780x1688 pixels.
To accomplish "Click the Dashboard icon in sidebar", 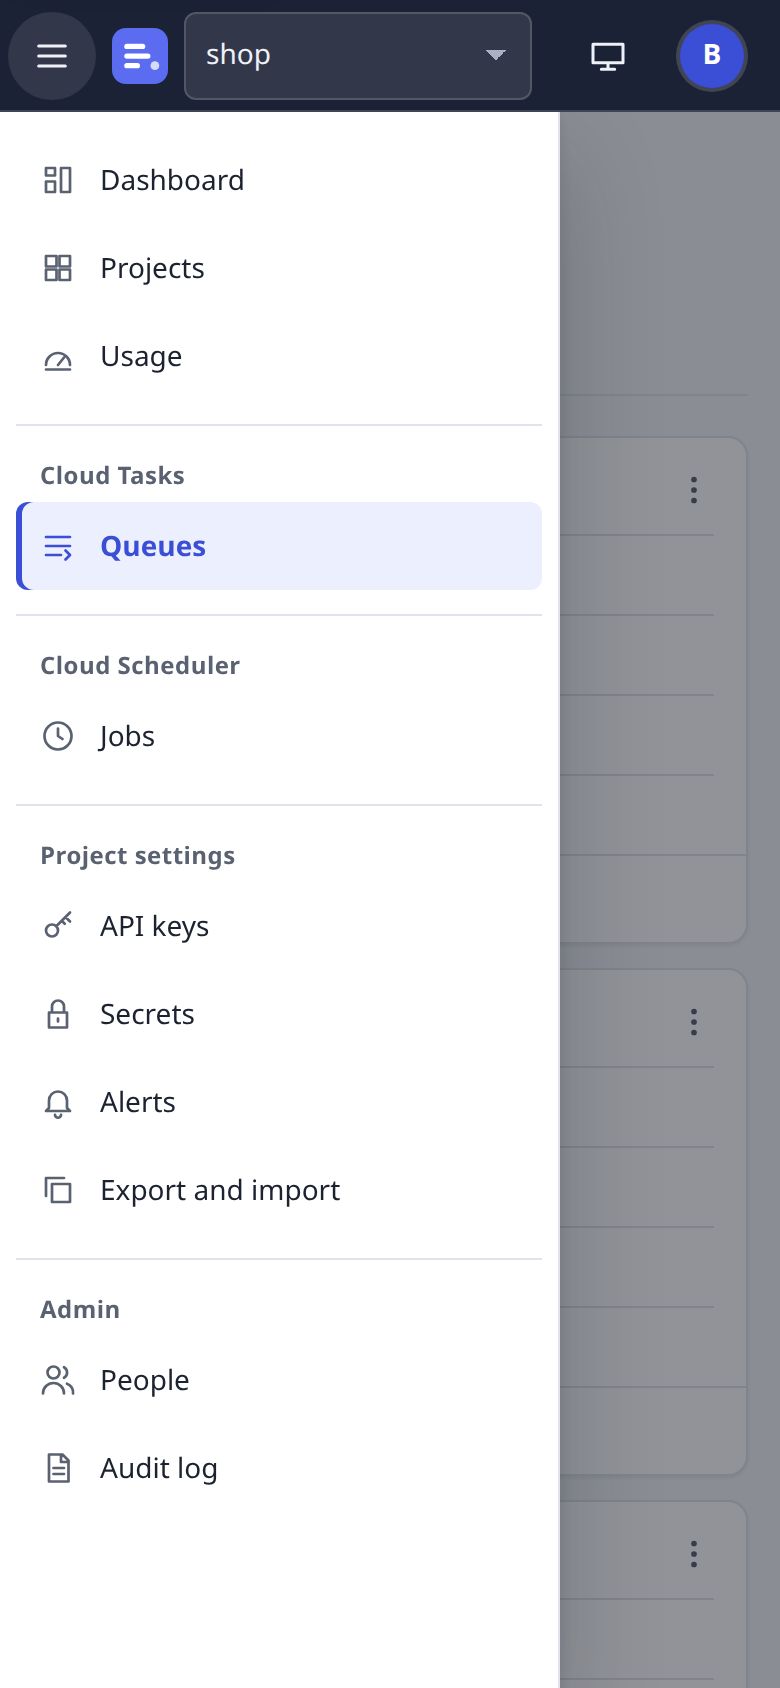I will coord(58,180).
